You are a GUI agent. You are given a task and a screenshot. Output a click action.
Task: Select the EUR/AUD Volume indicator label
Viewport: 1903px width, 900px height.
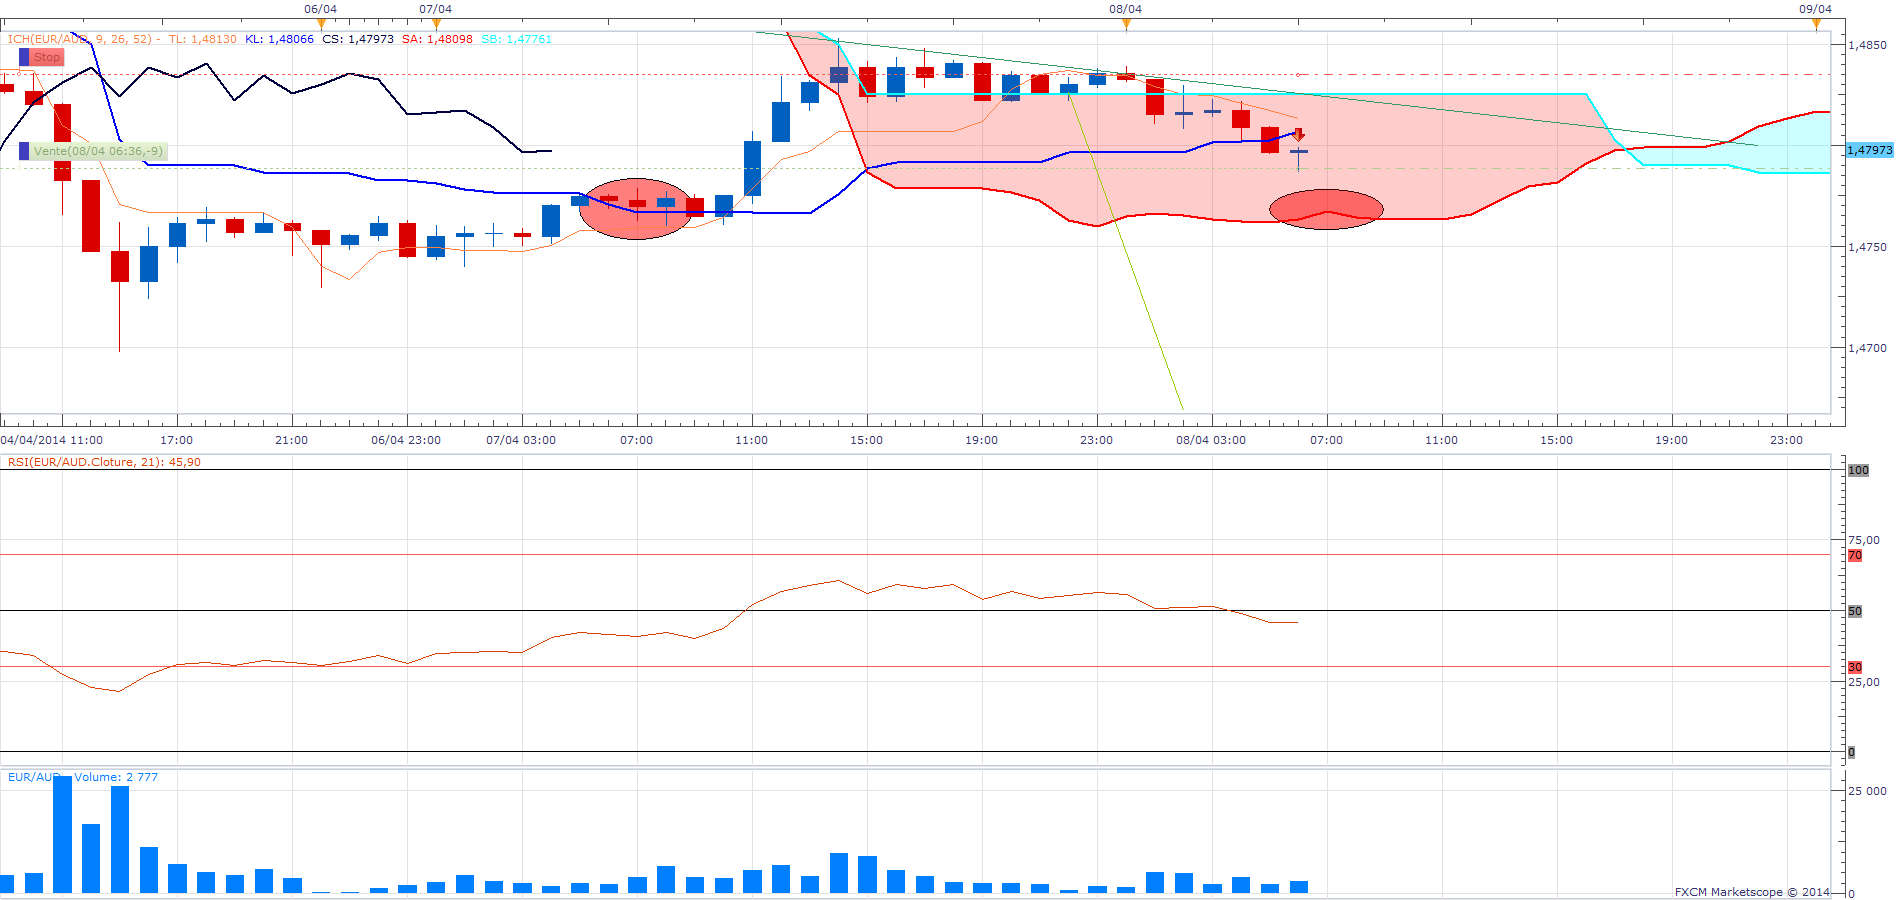pyautogui.click(x=83, y=777)
